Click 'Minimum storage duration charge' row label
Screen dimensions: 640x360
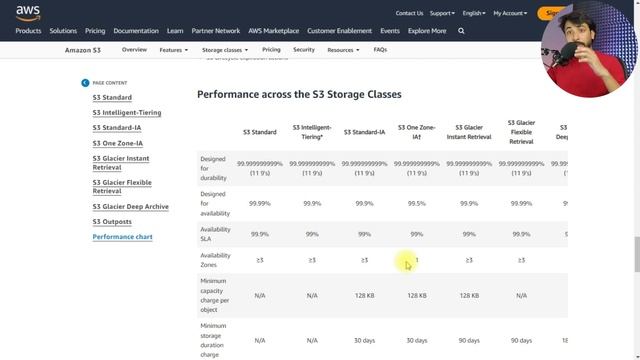click(213, 340)
